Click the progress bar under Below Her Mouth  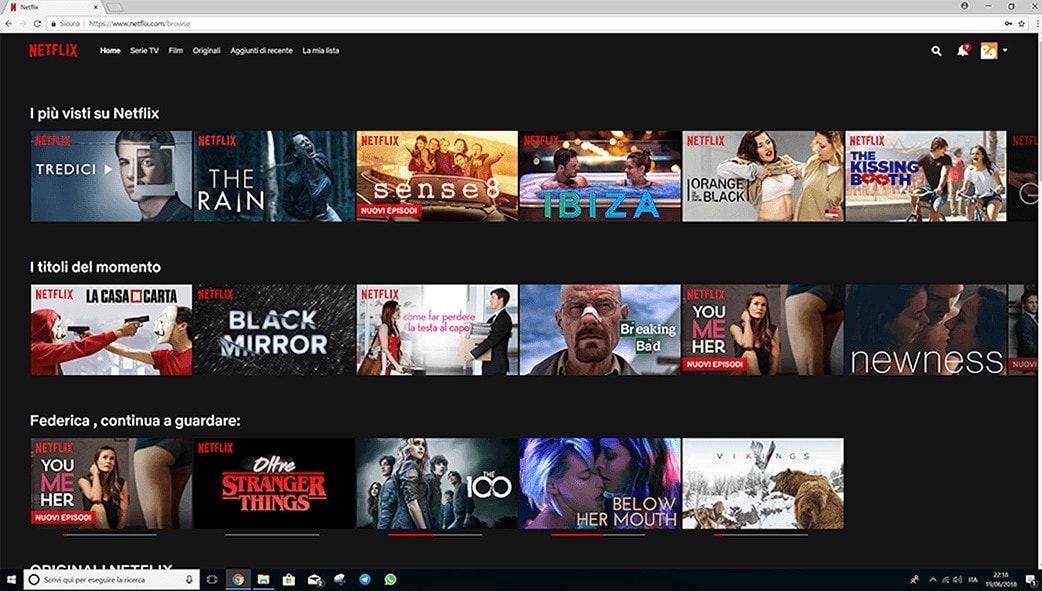point(598,534)
